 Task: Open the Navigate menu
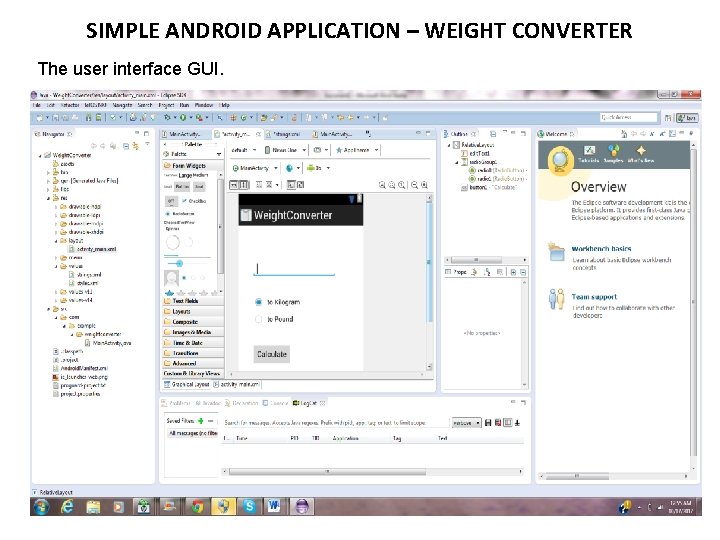pos(122,105)
